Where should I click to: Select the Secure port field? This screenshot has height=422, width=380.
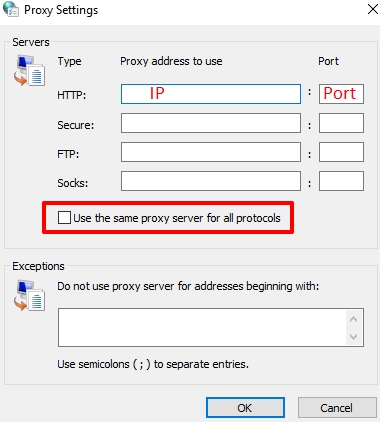(341, 123)
